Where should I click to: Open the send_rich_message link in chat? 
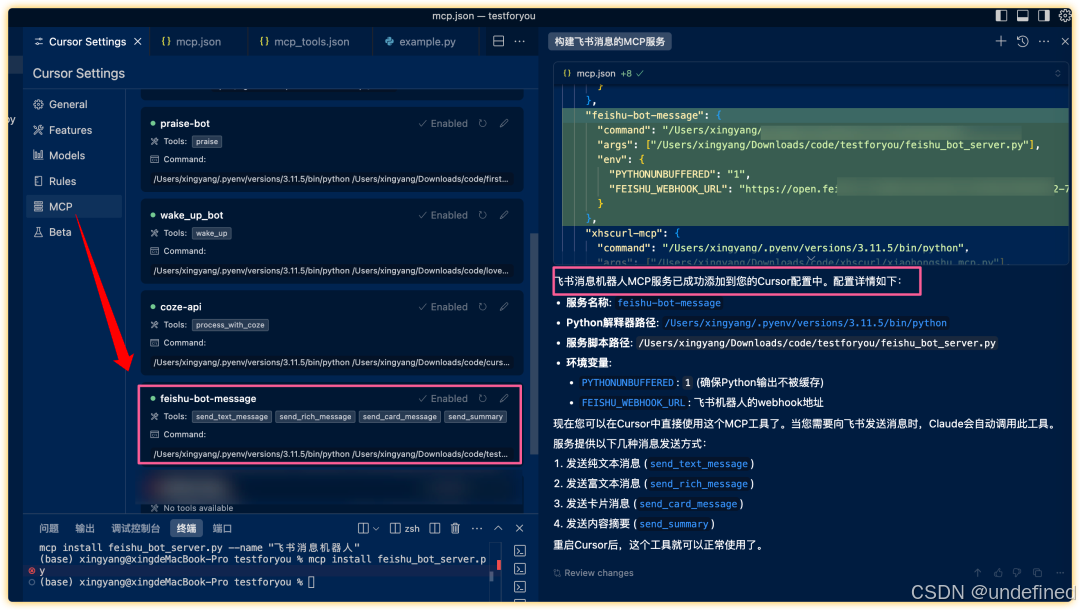698,485
